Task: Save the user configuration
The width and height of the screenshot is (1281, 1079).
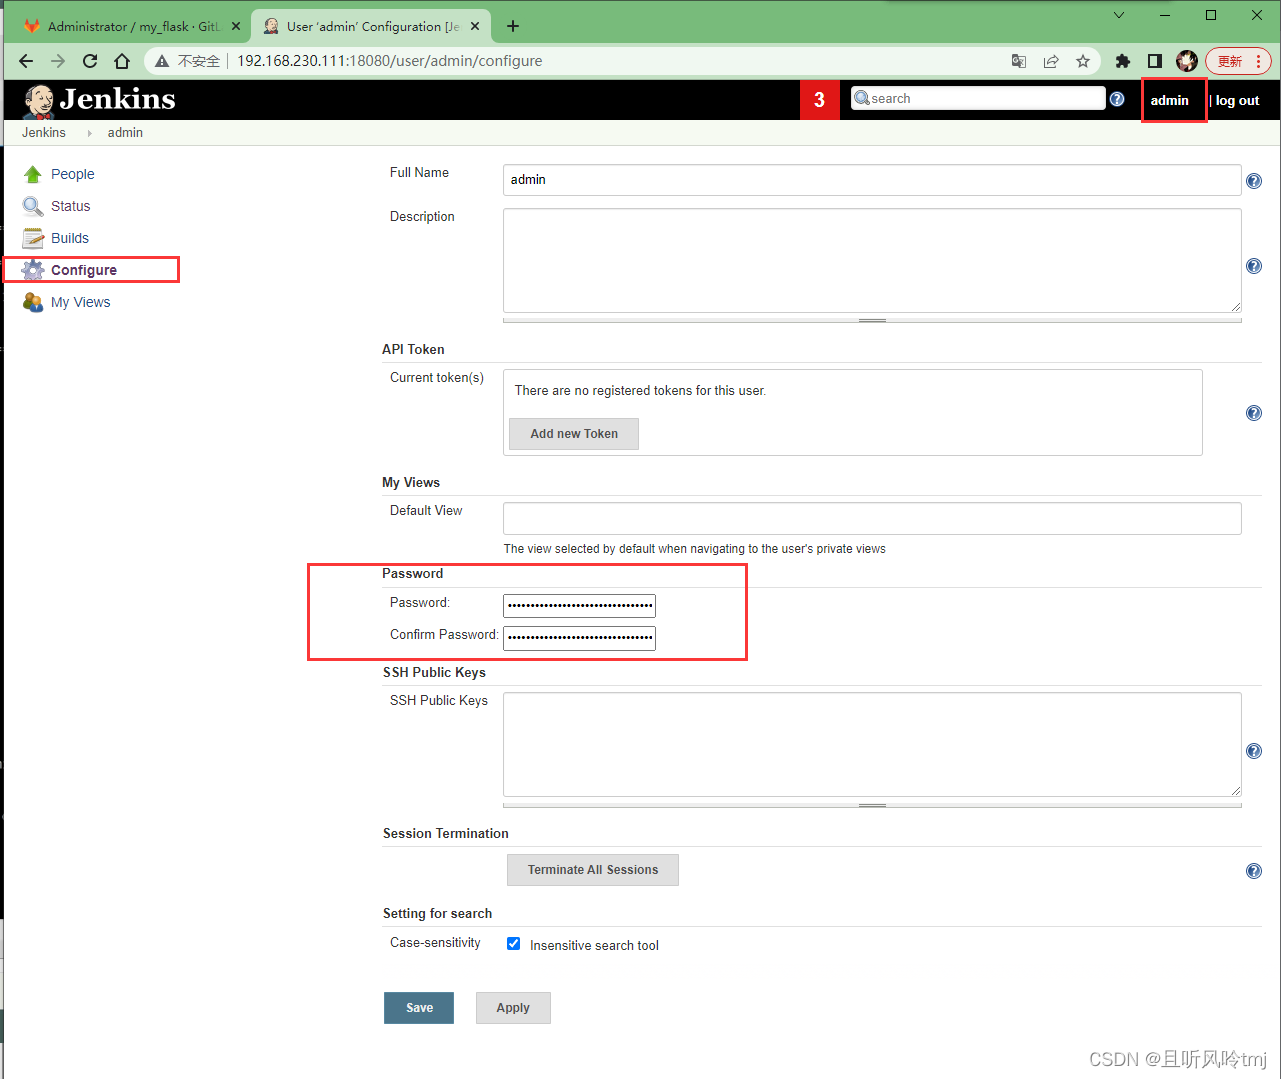Action: click(419, 1008)
